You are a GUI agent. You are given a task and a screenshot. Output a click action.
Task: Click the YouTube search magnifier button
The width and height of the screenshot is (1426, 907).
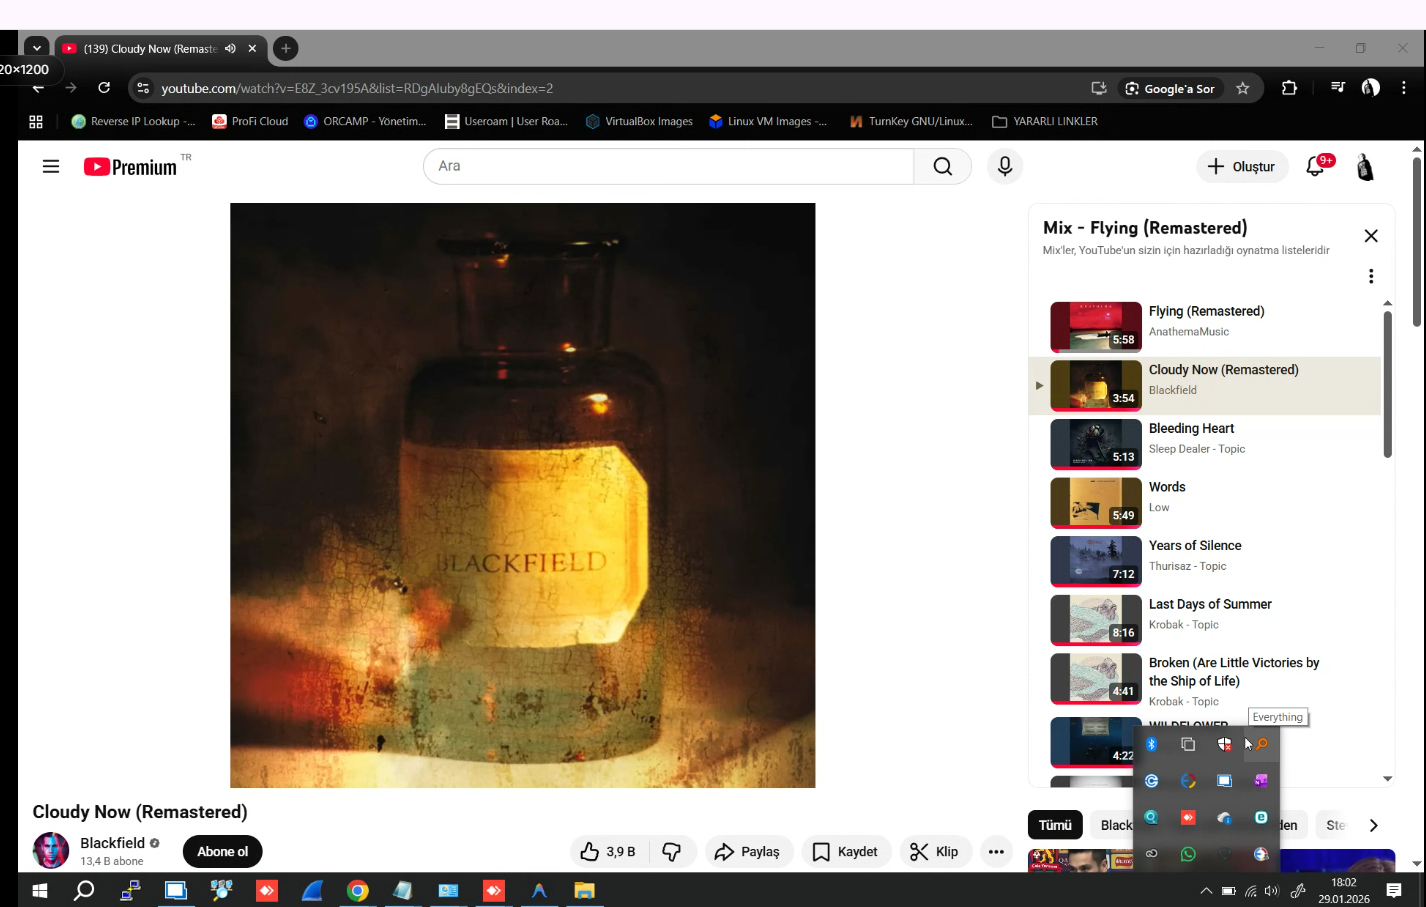[943, 166]
